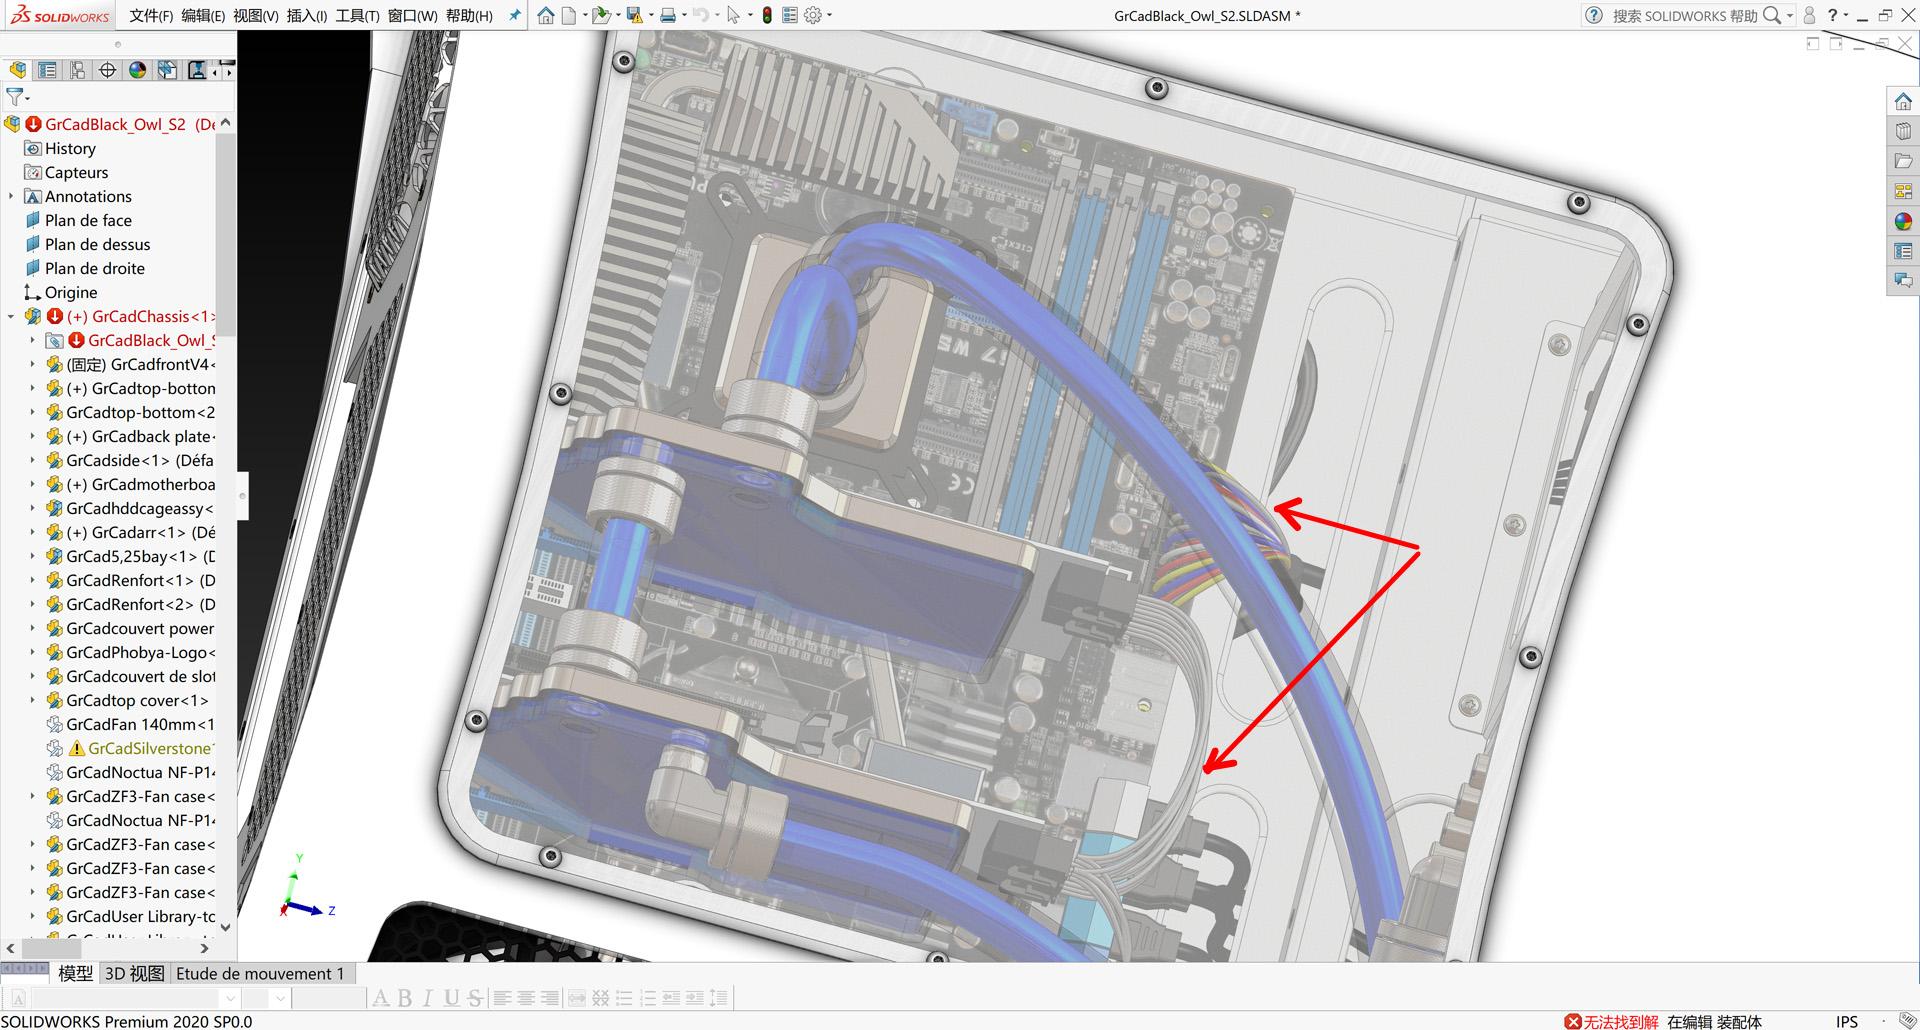Select the filter funnel icon above the tree
Image resolution: width=1920 pixels, height=1030 pixels.
14,97
